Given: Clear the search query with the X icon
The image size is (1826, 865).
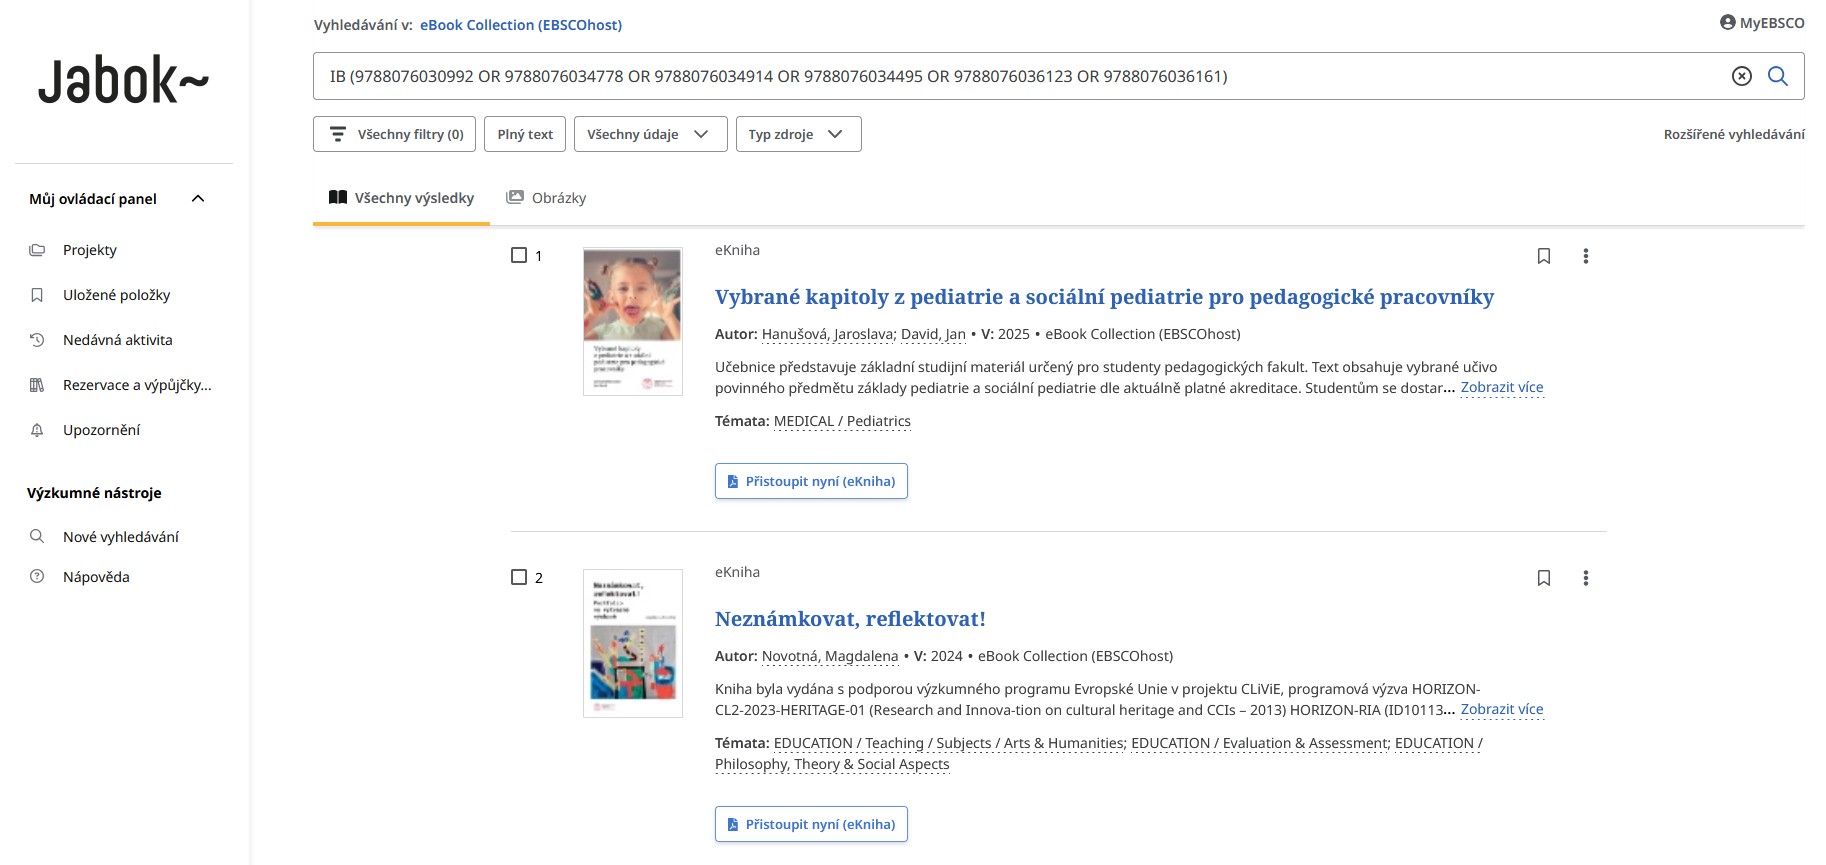Looking at the screenshot, I should click(1741, 76).
